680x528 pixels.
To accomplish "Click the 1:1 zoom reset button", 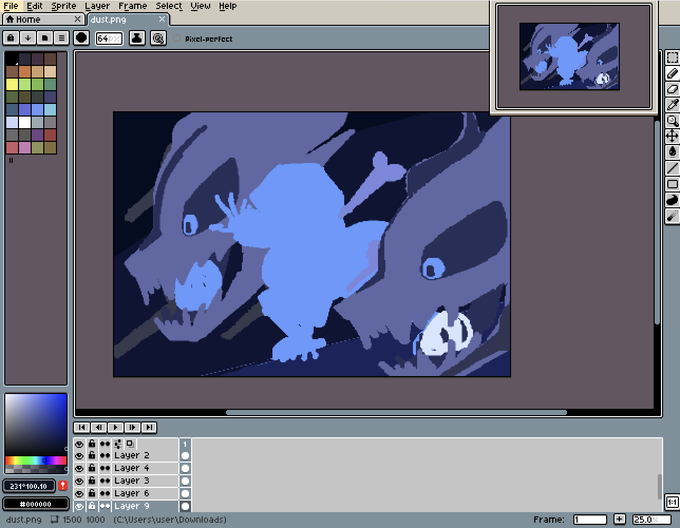I will click(x=672, y=502).
